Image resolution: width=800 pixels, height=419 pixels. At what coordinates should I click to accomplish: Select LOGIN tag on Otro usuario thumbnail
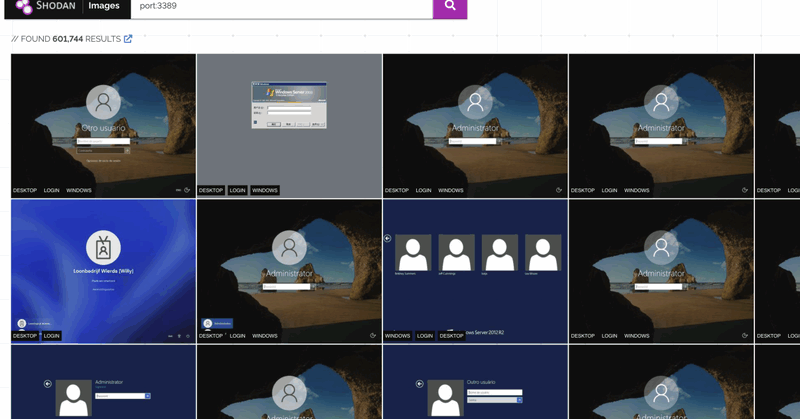click(52, 190)
